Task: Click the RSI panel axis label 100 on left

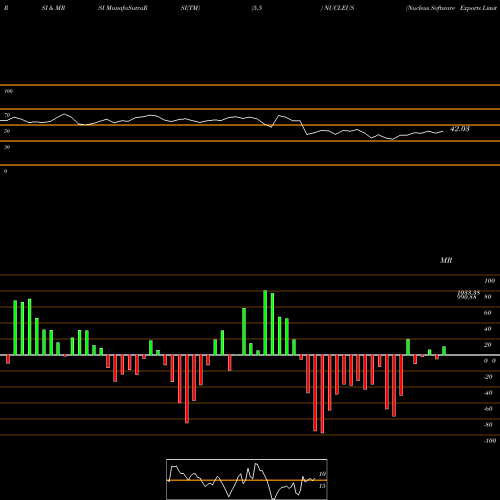Action: tap(8, 91)
